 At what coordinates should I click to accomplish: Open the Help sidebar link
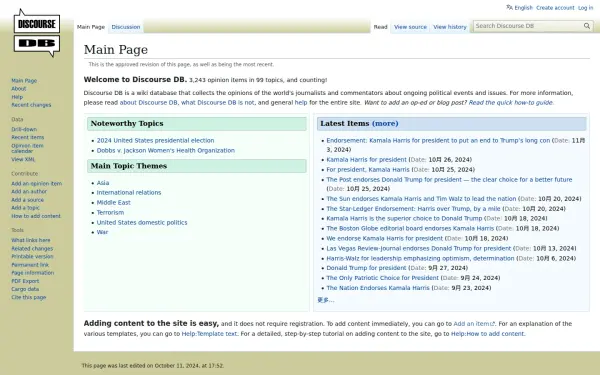pyautogui.click(x=17, y=97)
